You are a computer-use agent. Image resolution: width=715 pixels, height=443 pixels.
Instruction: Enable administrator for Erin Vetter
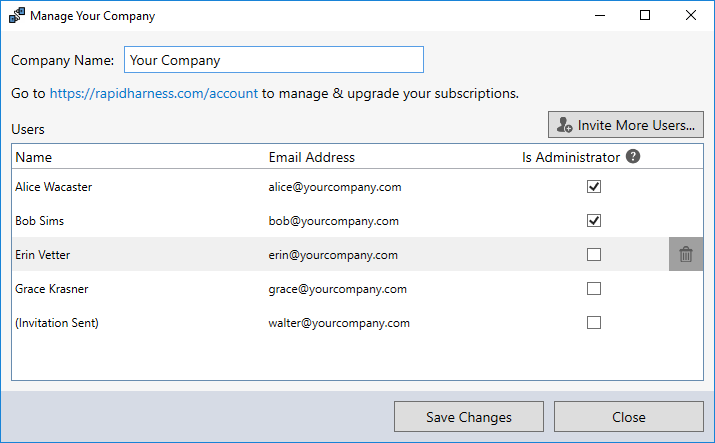(594, 255)
